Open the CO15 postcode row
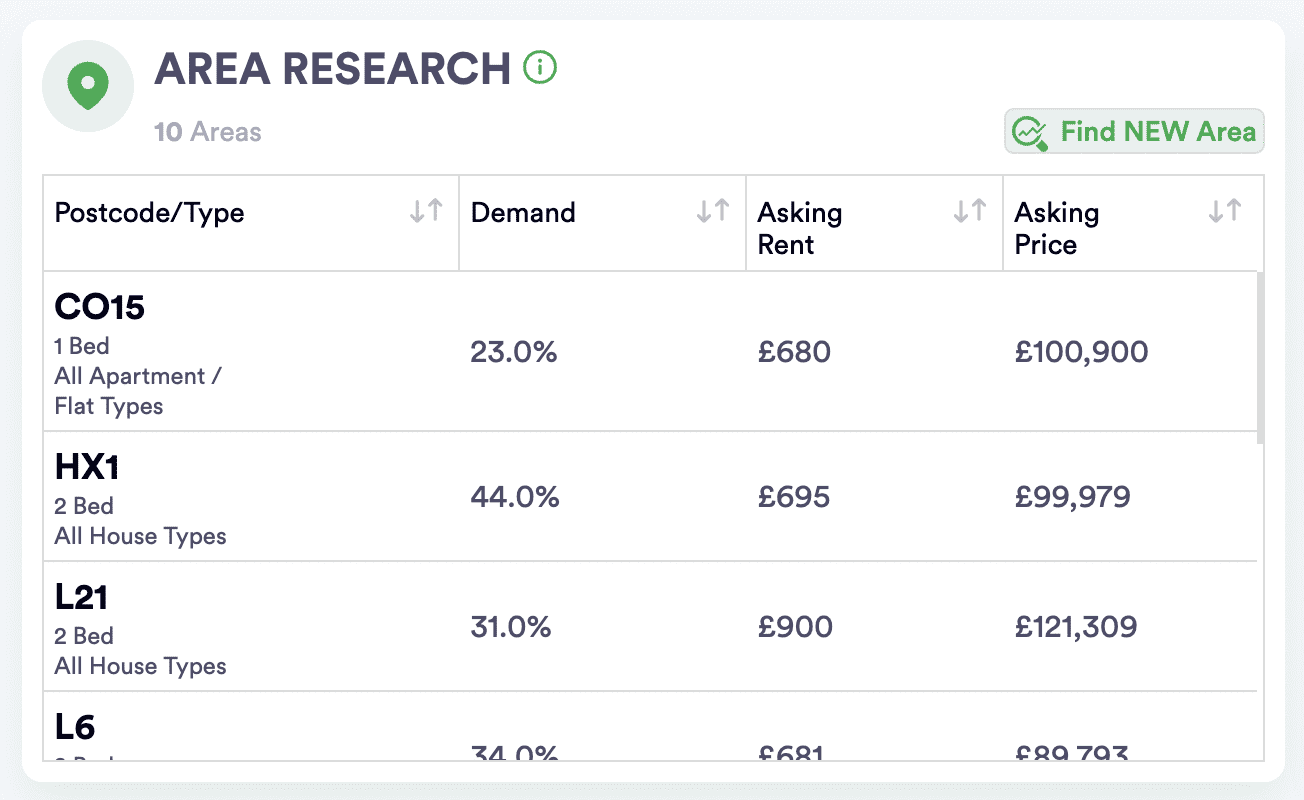Screen dimensions: 1304x800 coord(100,308)
